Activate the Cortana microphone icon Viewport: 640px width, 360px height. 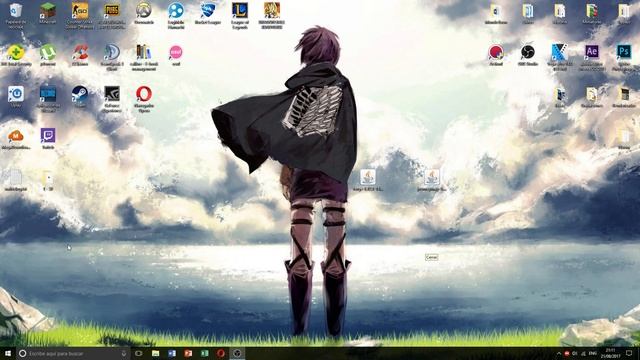124,353
